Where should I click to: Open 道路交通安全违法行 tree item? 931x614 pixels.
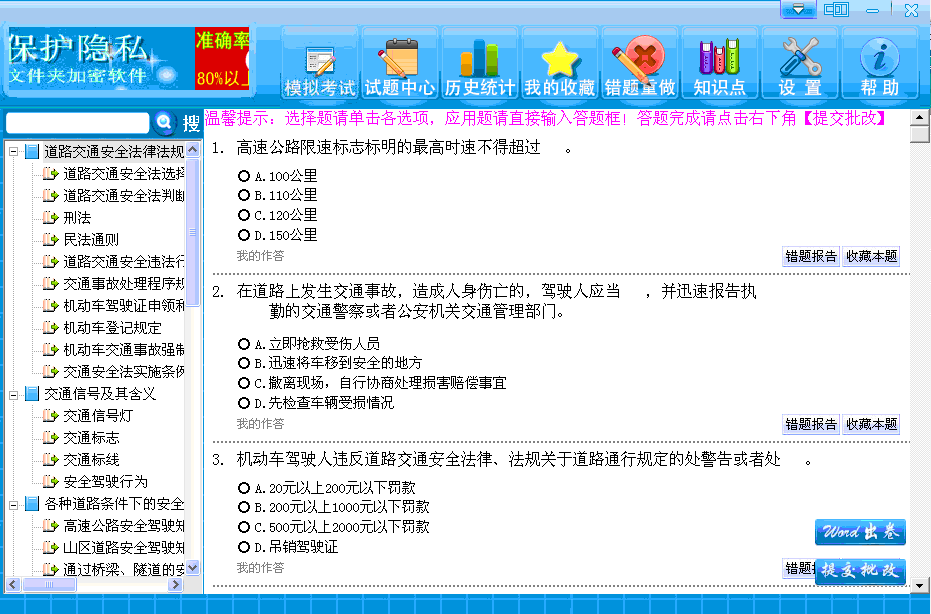coord(124,262)
